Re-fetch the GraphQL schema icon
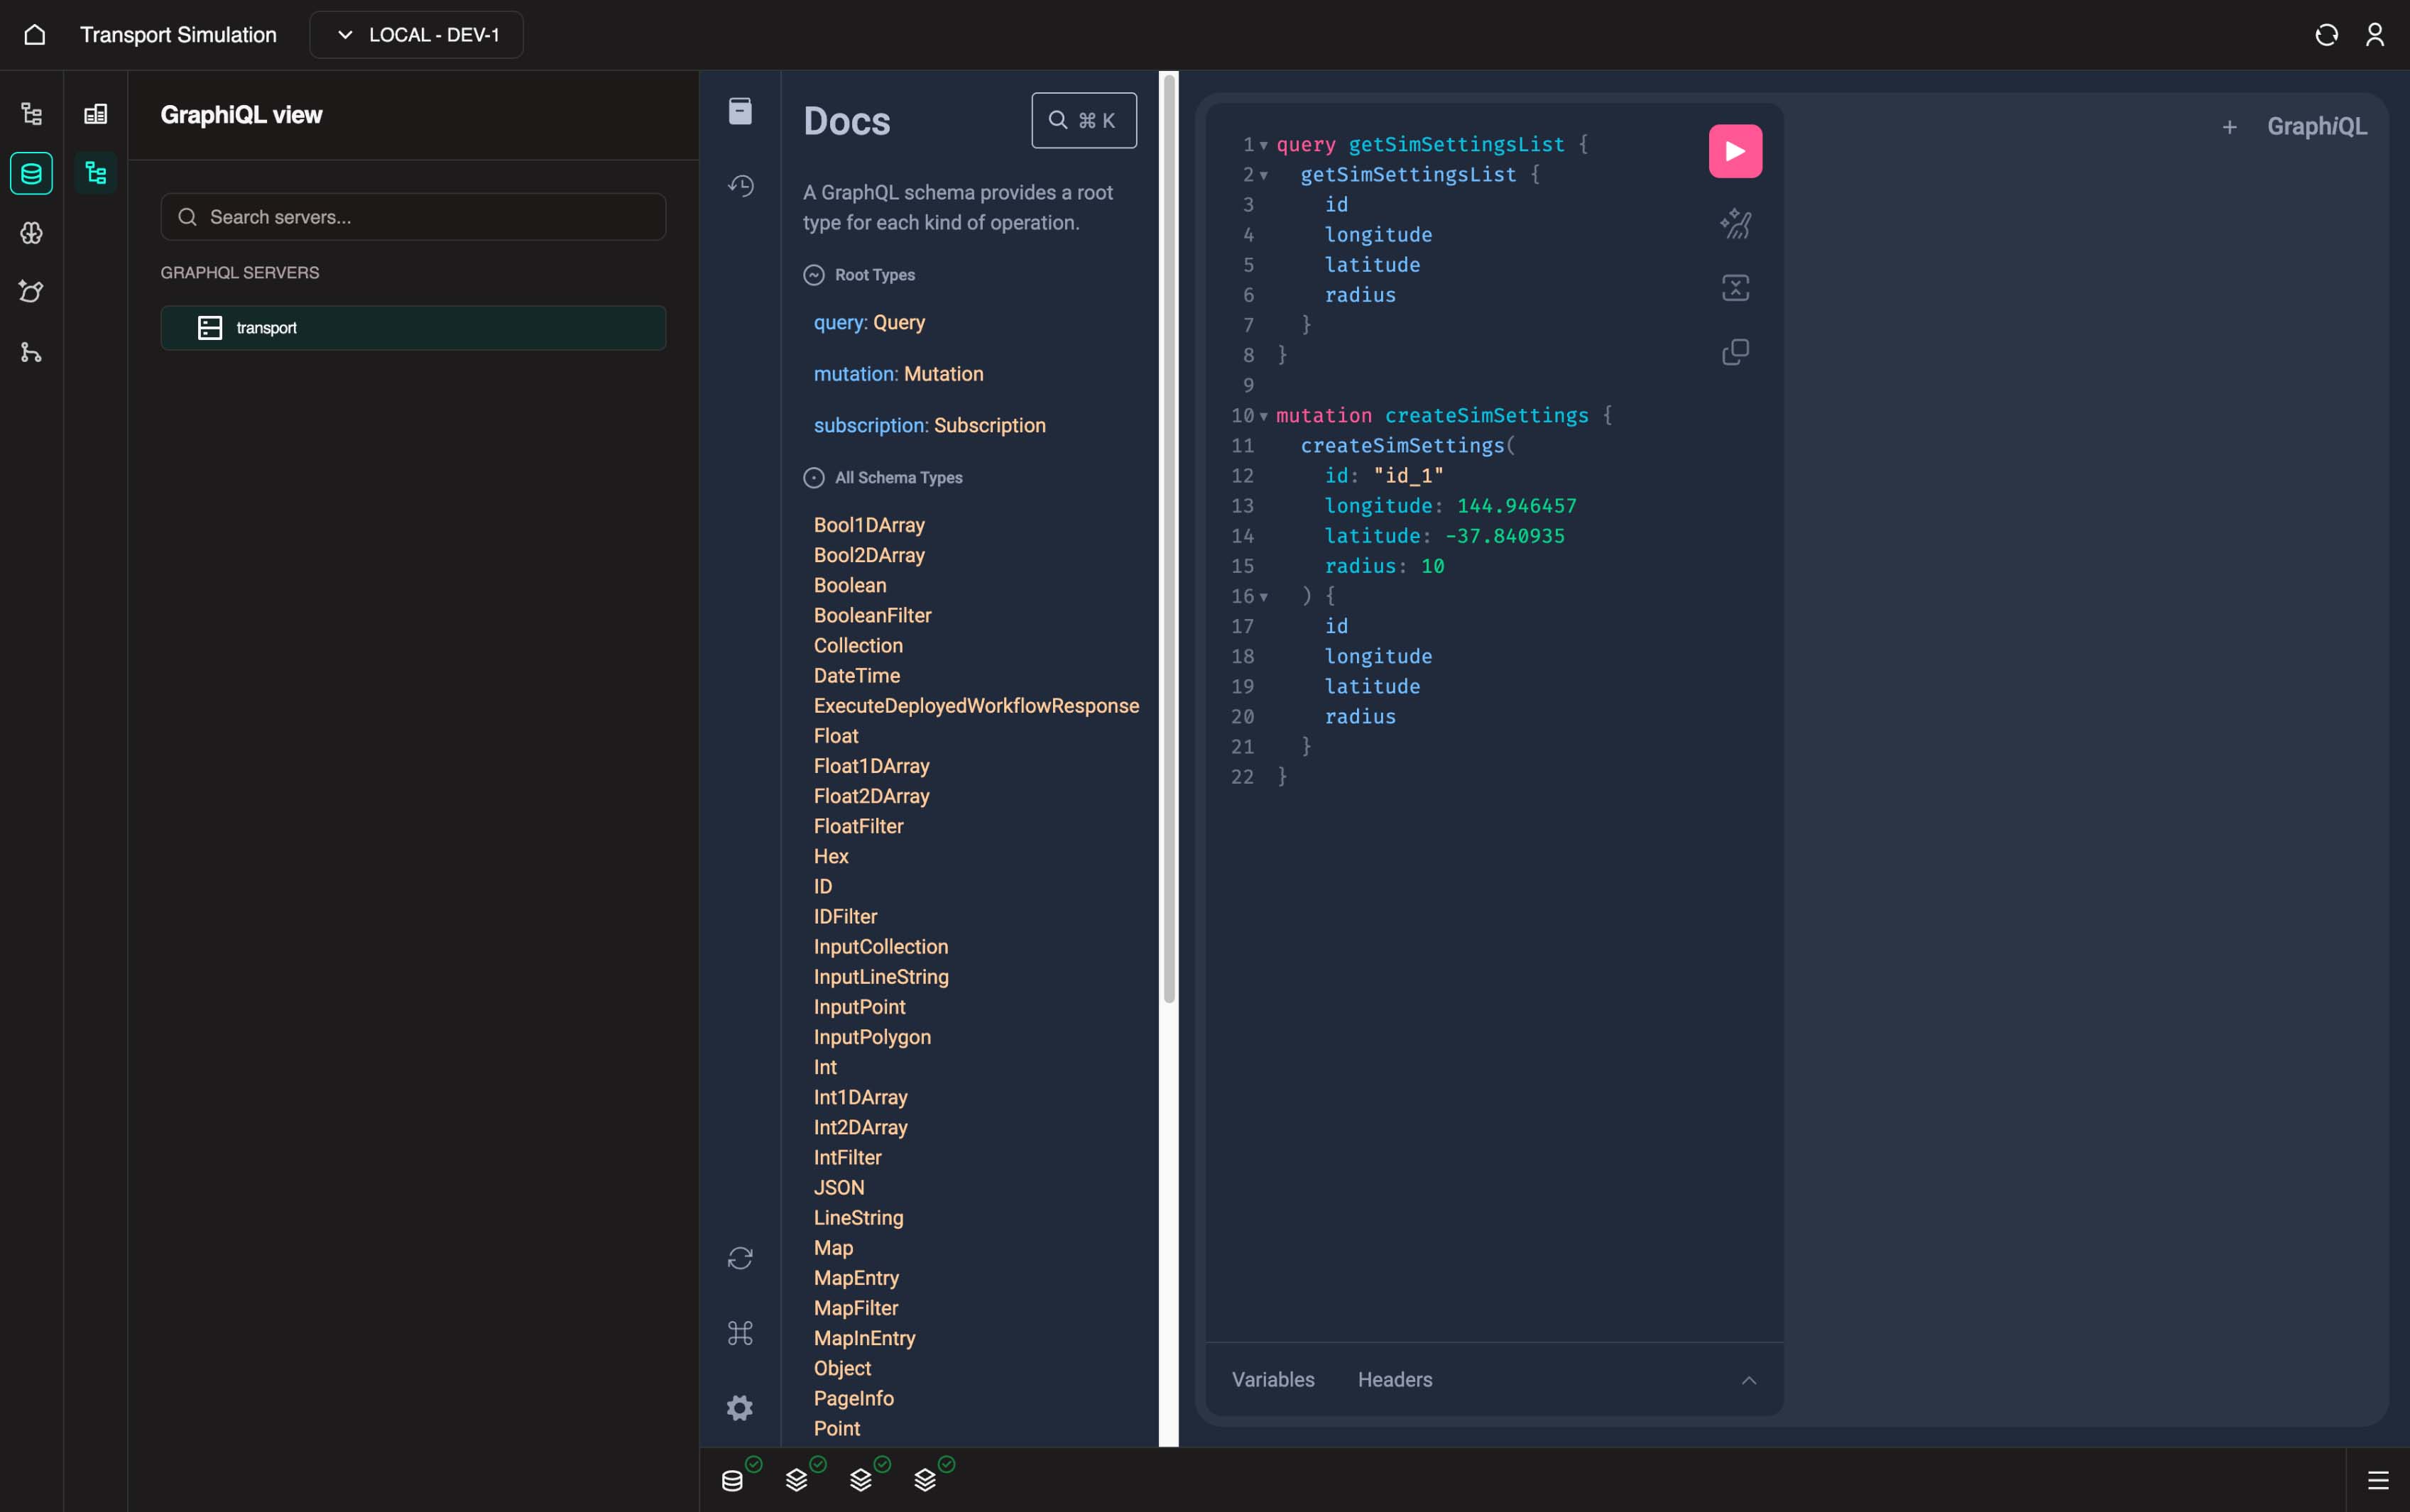This screenshot has width=2410, height=1512. pos(740,1258)
